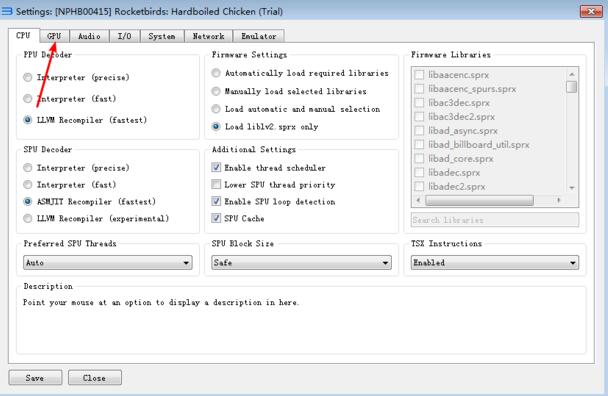
Task: Check libac3dec.sprx library
Action: (x=419, y=103)
